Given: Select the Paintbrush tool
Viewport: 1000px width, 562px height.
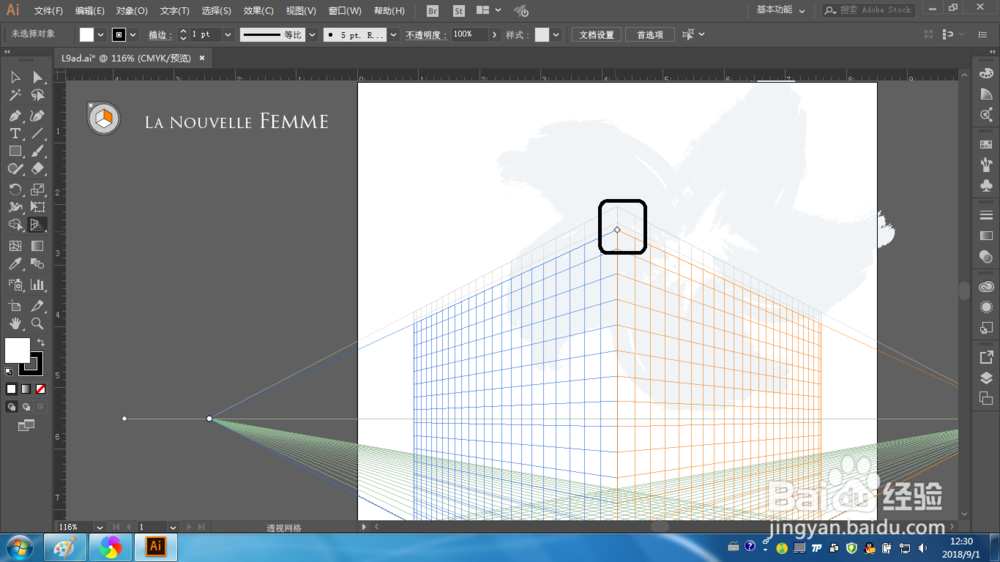Looking at the screenshot, I should (38, 151).
